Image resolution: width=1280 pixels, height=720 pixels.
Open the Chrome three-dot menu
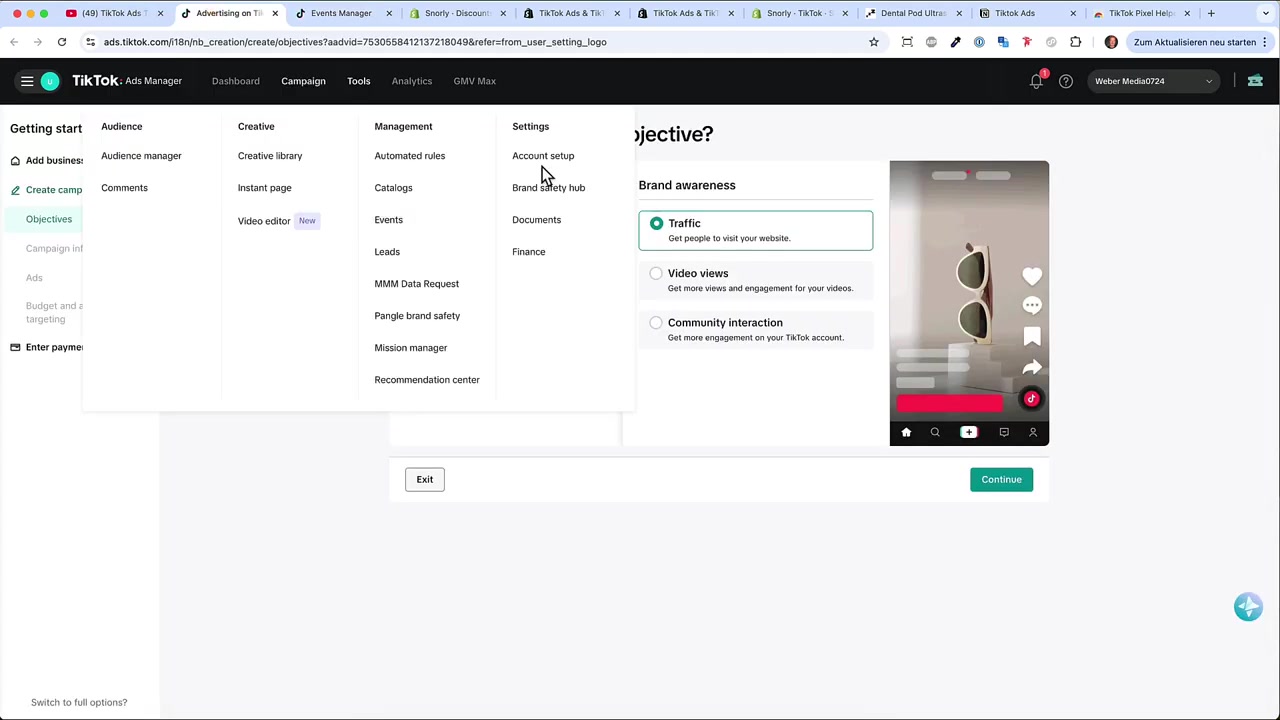point(1265,42)
